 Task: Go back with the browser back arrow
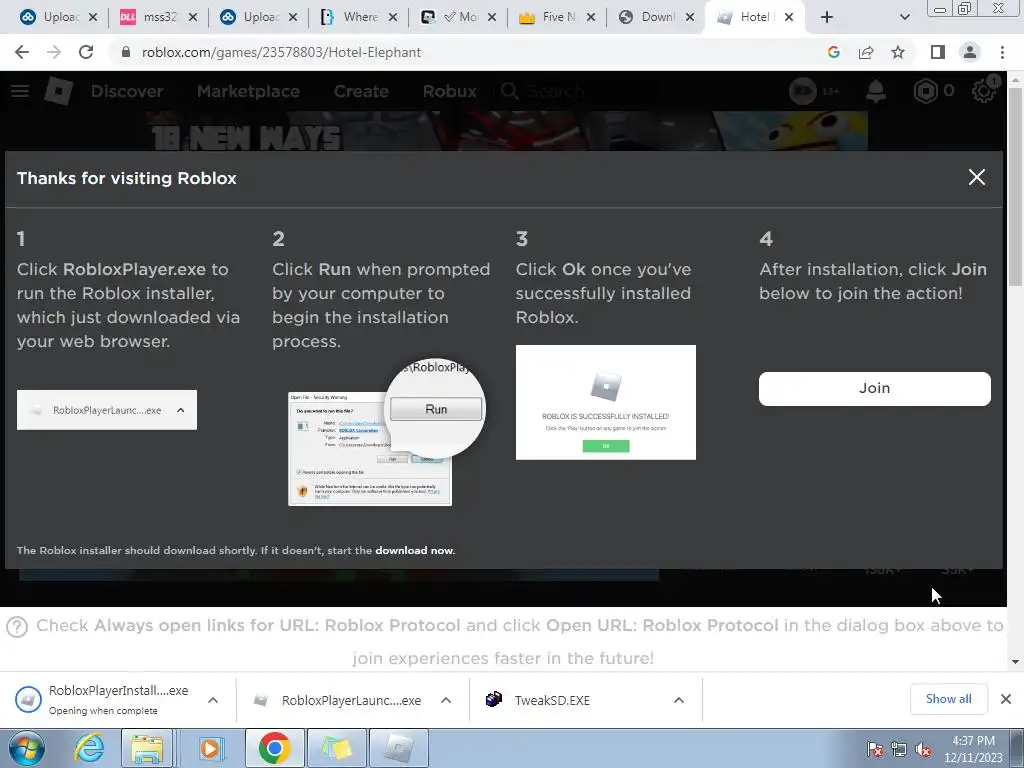pos(22,52)
